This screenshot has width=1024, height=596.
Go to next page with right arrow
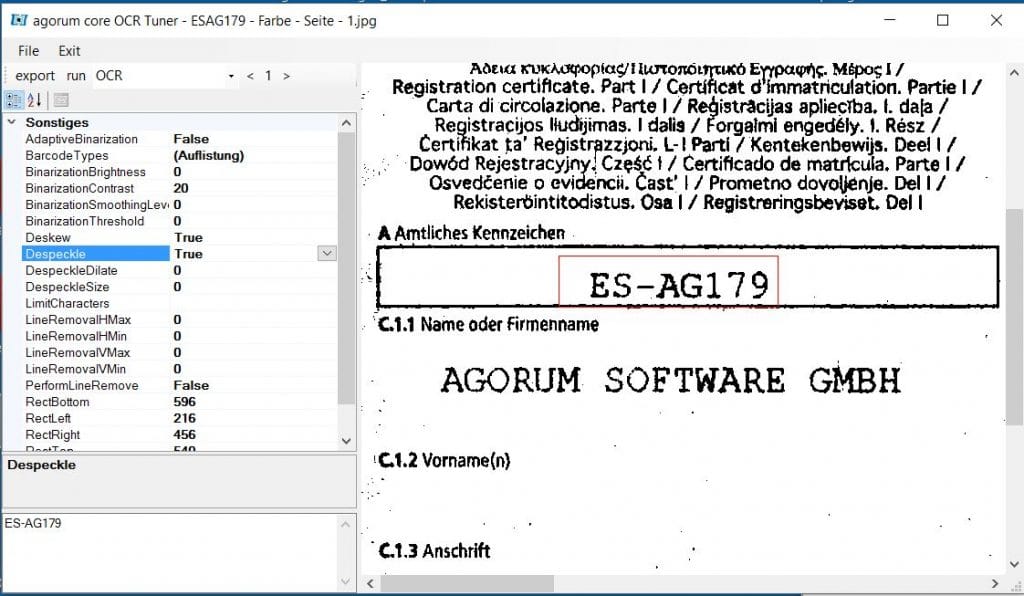pyautogui.click(x=287, y=76)
